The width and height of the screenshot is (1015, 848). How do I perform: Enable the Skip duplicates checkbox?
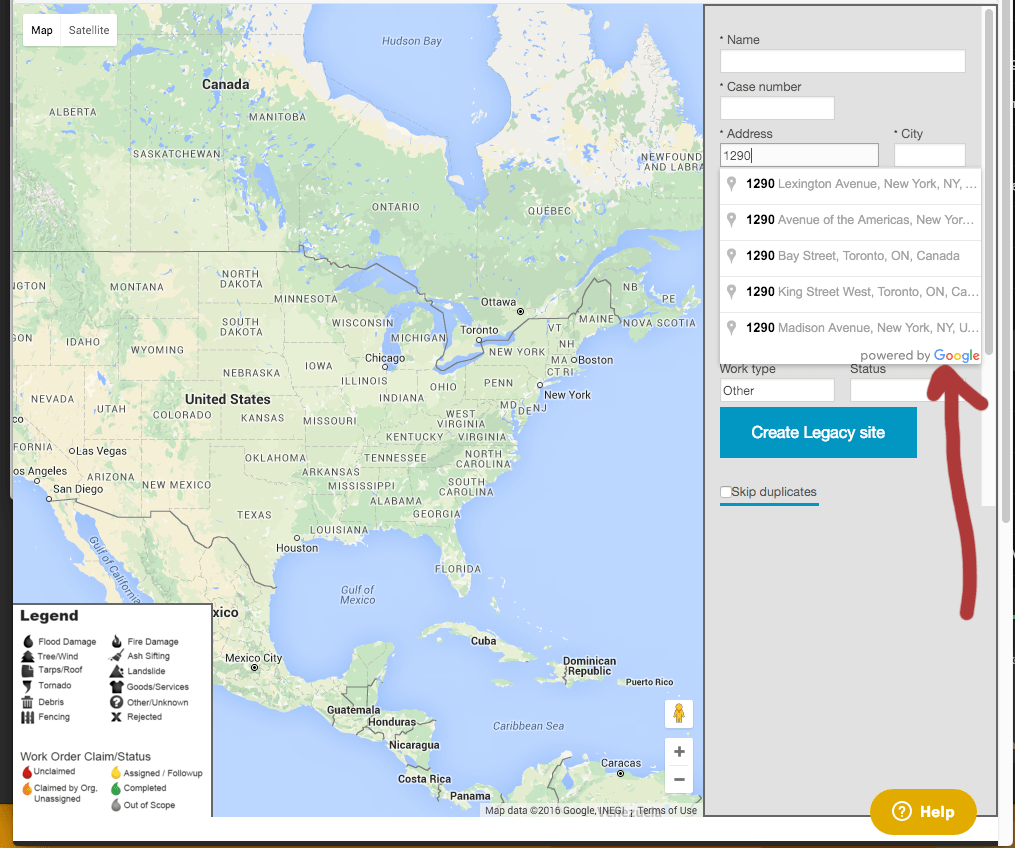coord(725,492)
